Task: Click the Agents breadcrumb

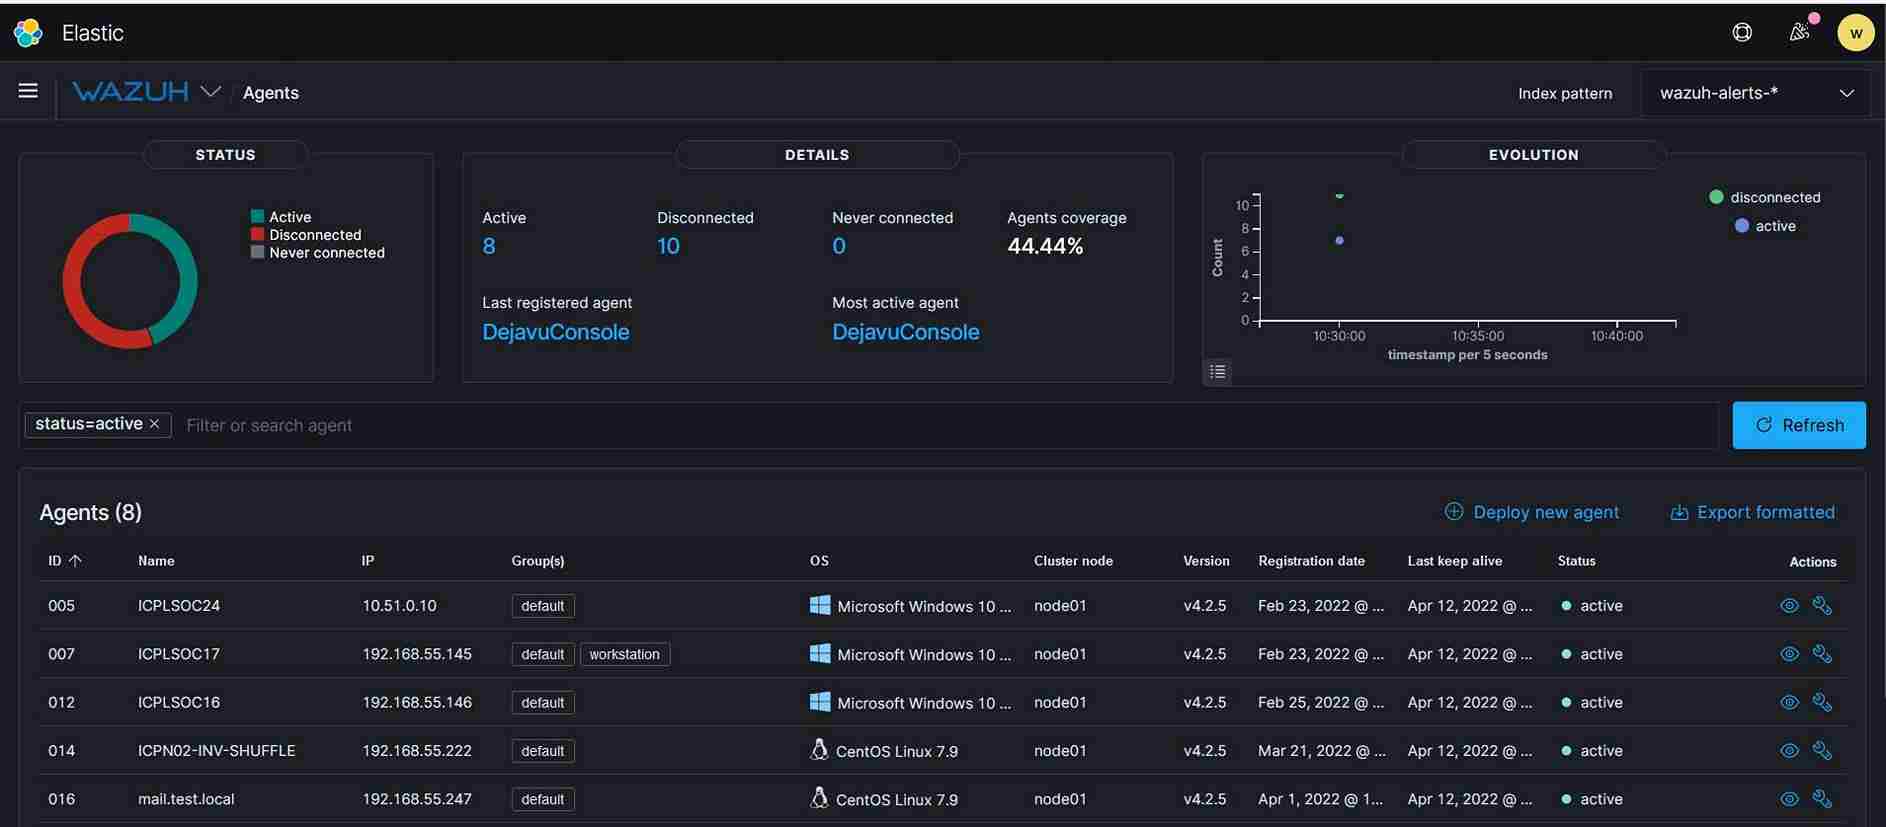Action: click(271, 93)
